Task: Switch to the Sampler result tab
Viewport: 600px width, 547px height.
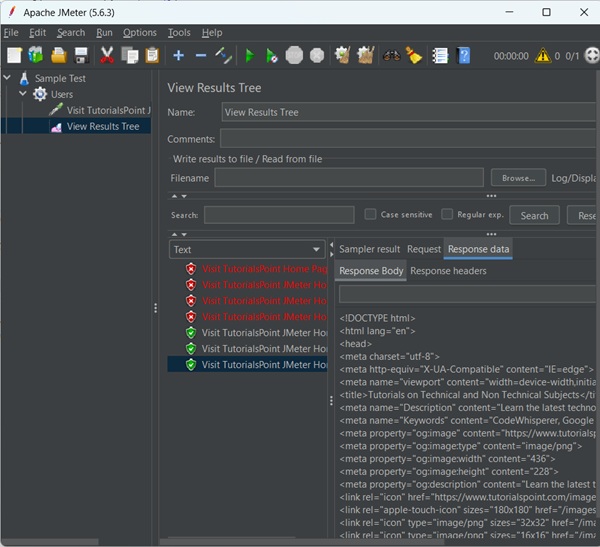Action: pyautogui.click(x=369, y=249)
